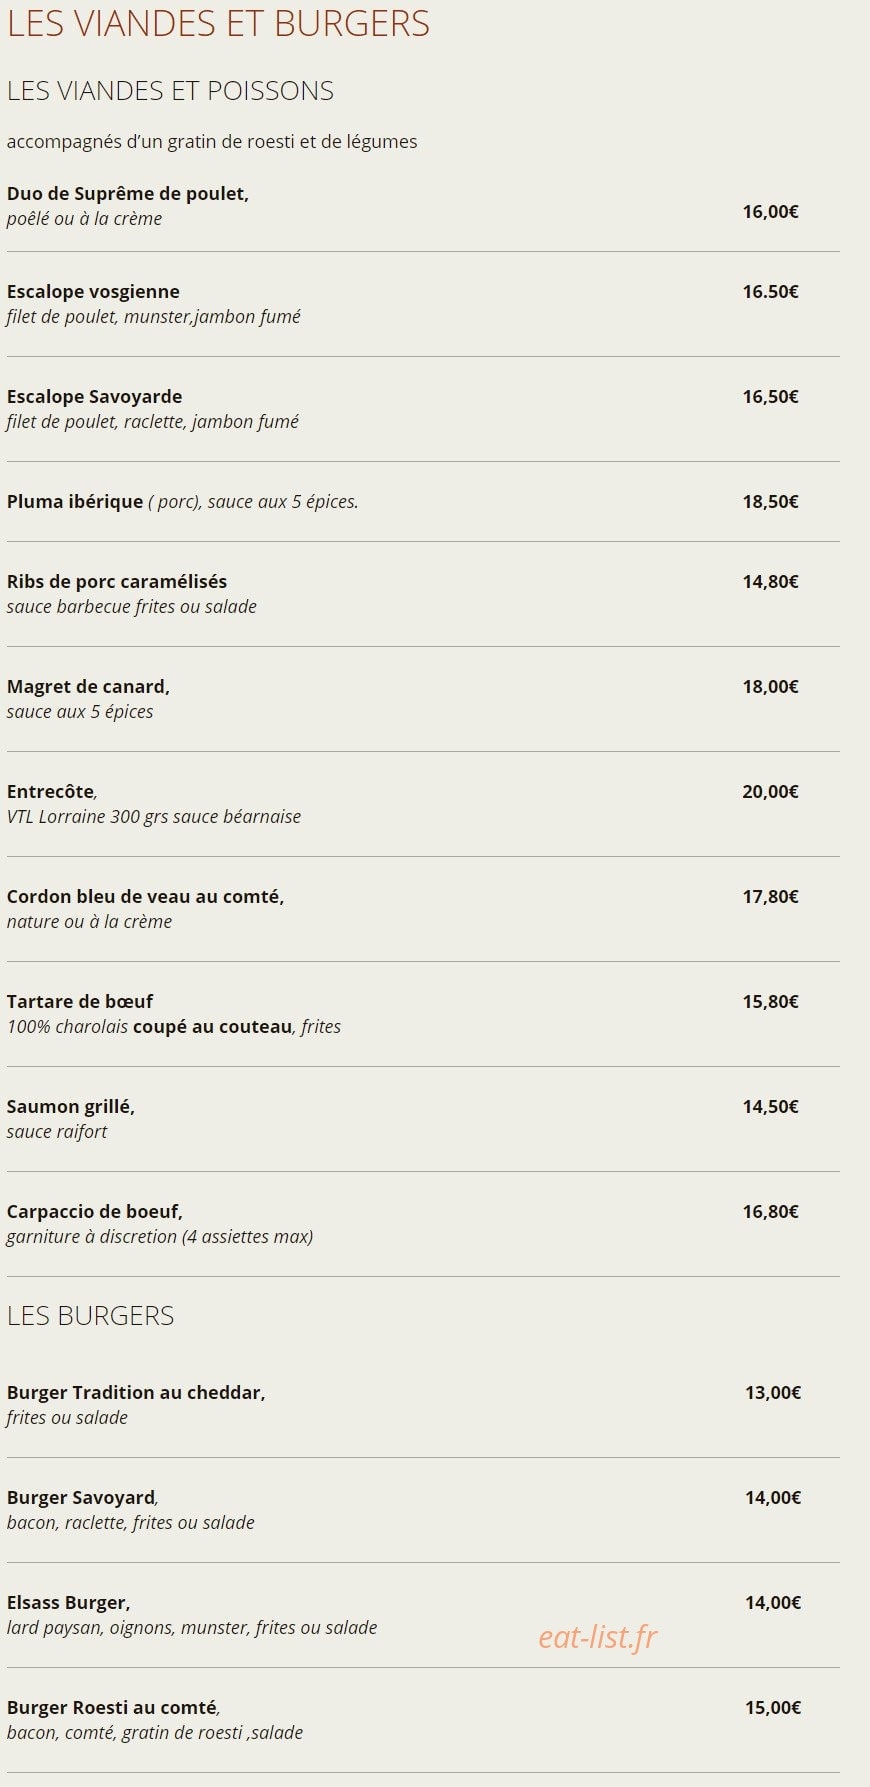Click the 20,00€ Entrecôte price
The image size is (870, 1787).
coord(770,792)
